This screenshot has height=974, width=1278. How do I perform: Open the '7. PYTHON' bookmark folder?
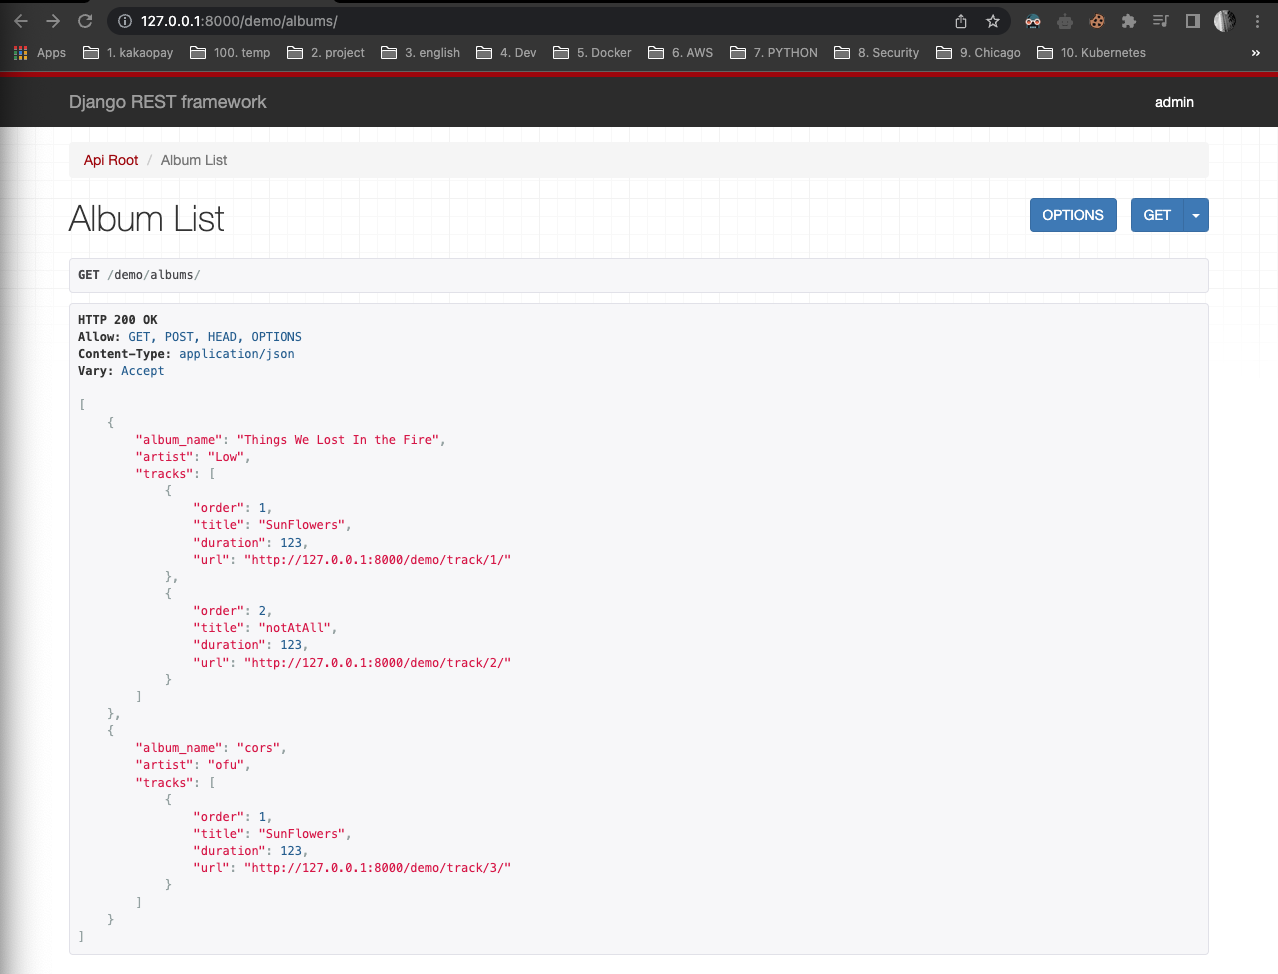click(774, 53)
